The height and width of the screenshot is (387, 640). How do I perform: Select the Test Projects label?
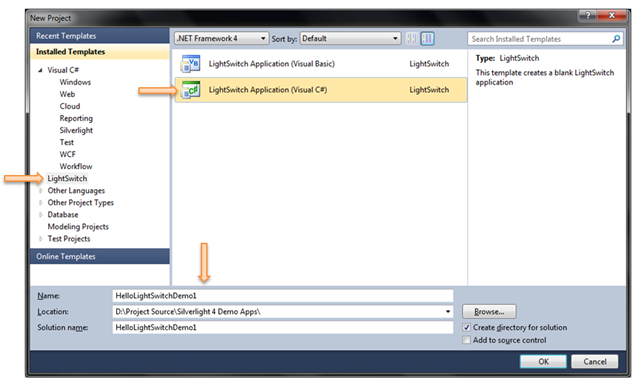click(x=69, y=239)
